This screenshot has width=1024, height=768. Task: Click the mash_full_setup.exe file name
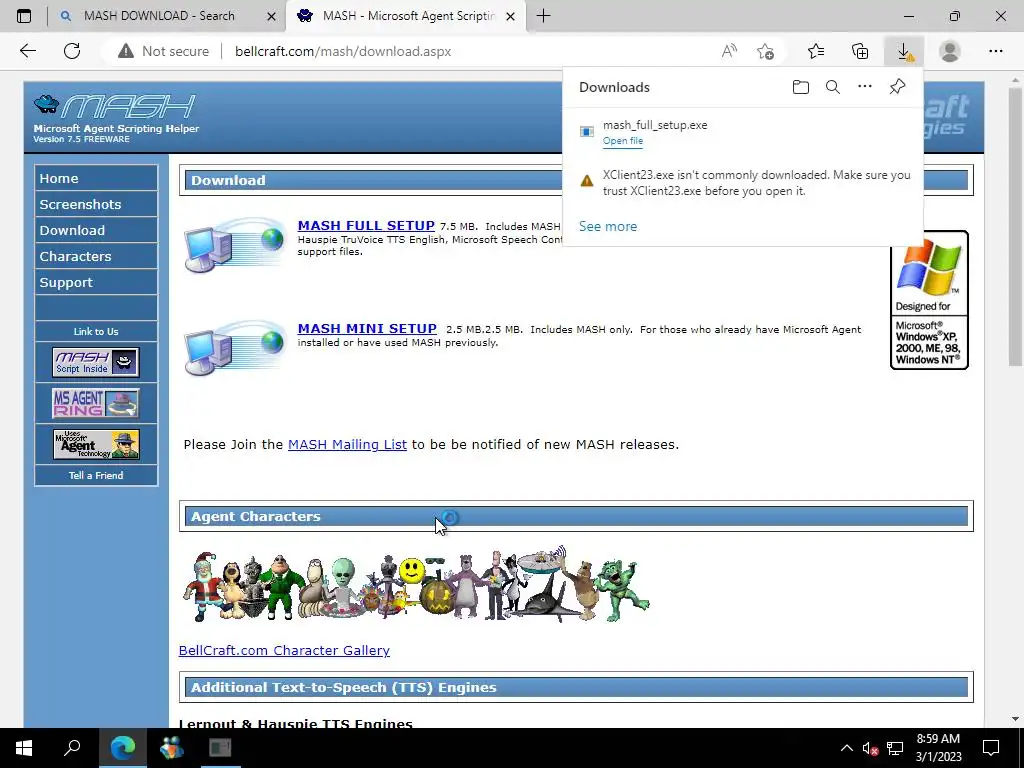click(655, 125)
